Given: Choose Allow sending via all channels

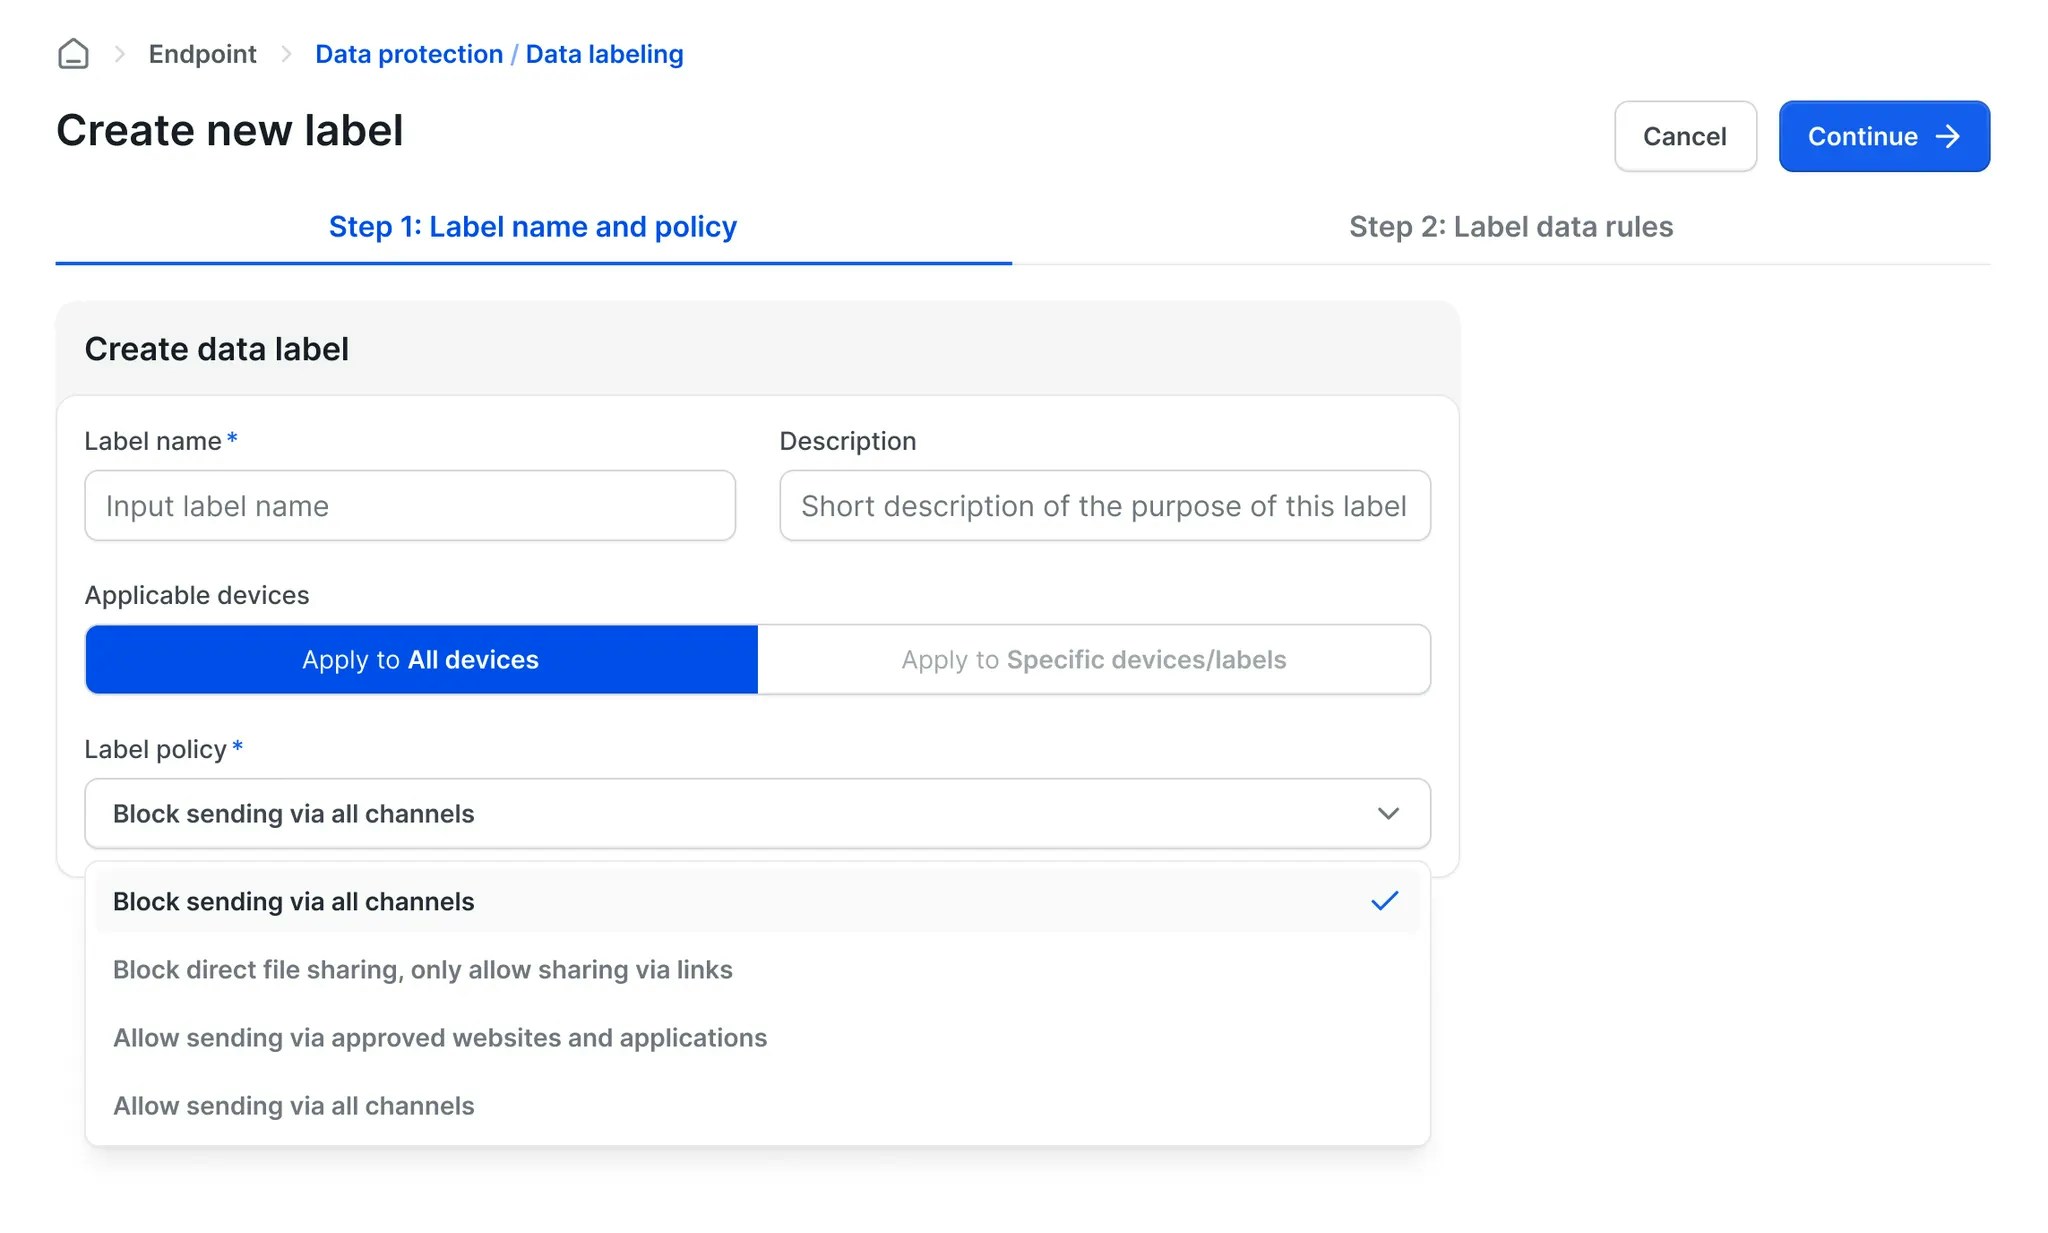Looking at the screenshot, I should coord(294,1105).
